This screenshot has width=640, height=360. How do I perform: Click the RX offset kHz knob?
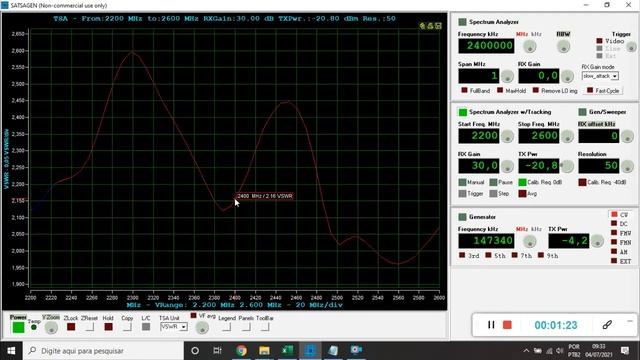627,136
